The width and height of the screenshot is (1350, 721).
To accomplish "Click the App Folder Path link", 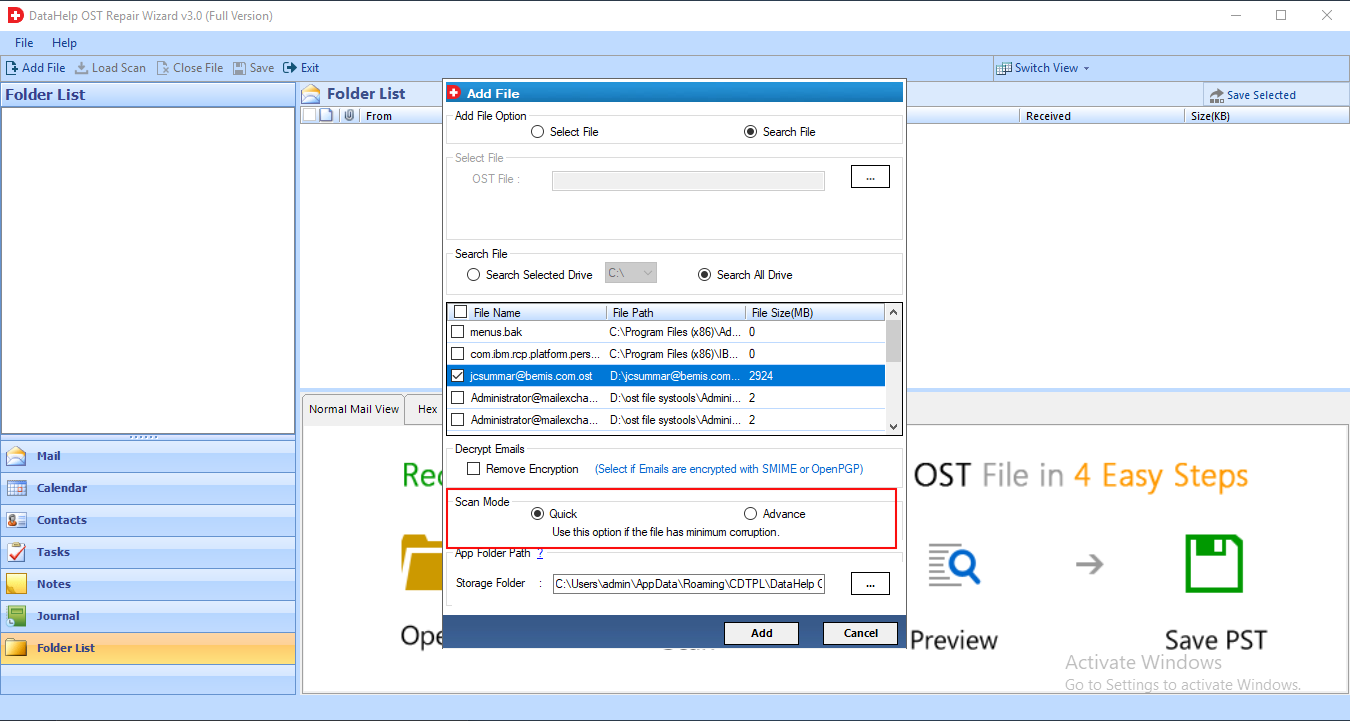I will coord(539,552).
